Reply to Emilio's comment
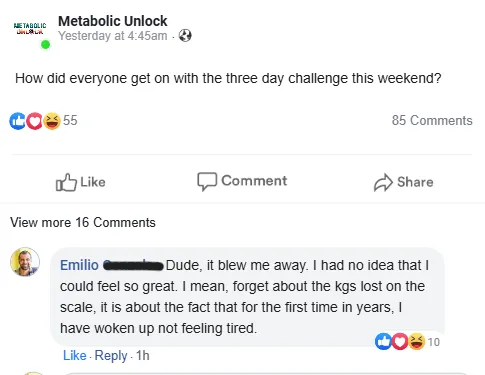Viewport: 485px width, 375px height. point(111,356)
